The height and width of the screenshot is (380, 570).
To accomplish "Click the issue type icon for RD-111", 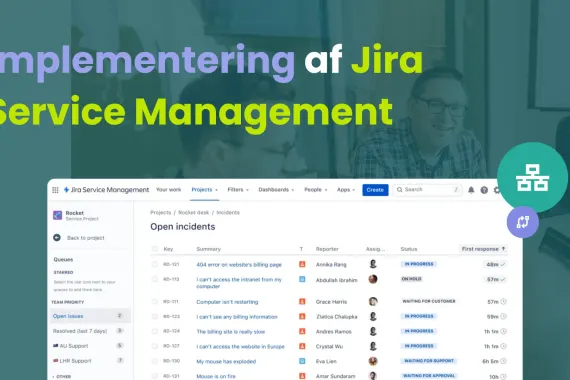I will point(302,301).
